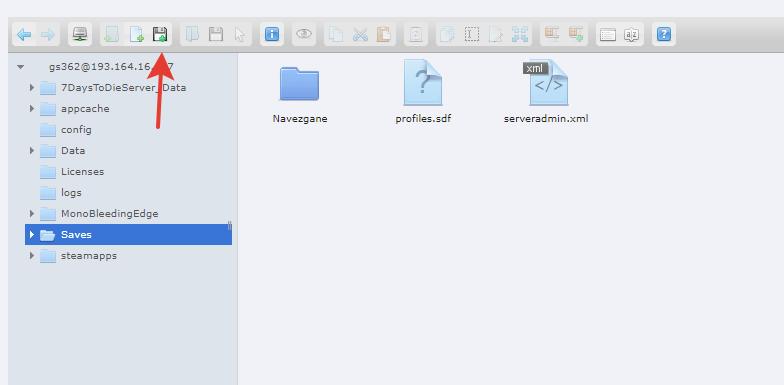
Task: Expand the MonoBleedingEdge folder arrow
Action: coord(32,214)
